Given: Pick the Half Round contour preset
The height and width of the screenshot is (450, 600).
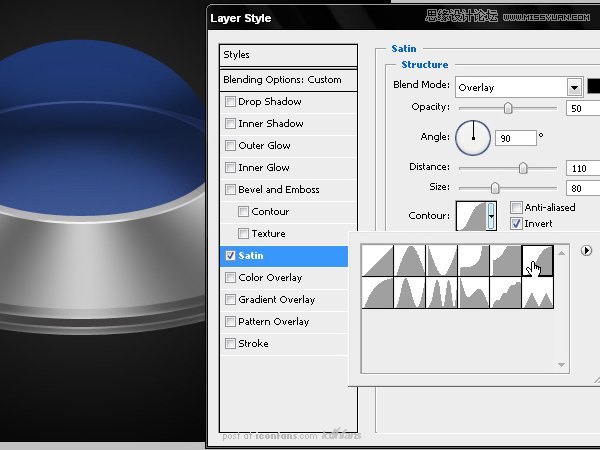Looking at the screenshot, I should (x=378, y=293).
